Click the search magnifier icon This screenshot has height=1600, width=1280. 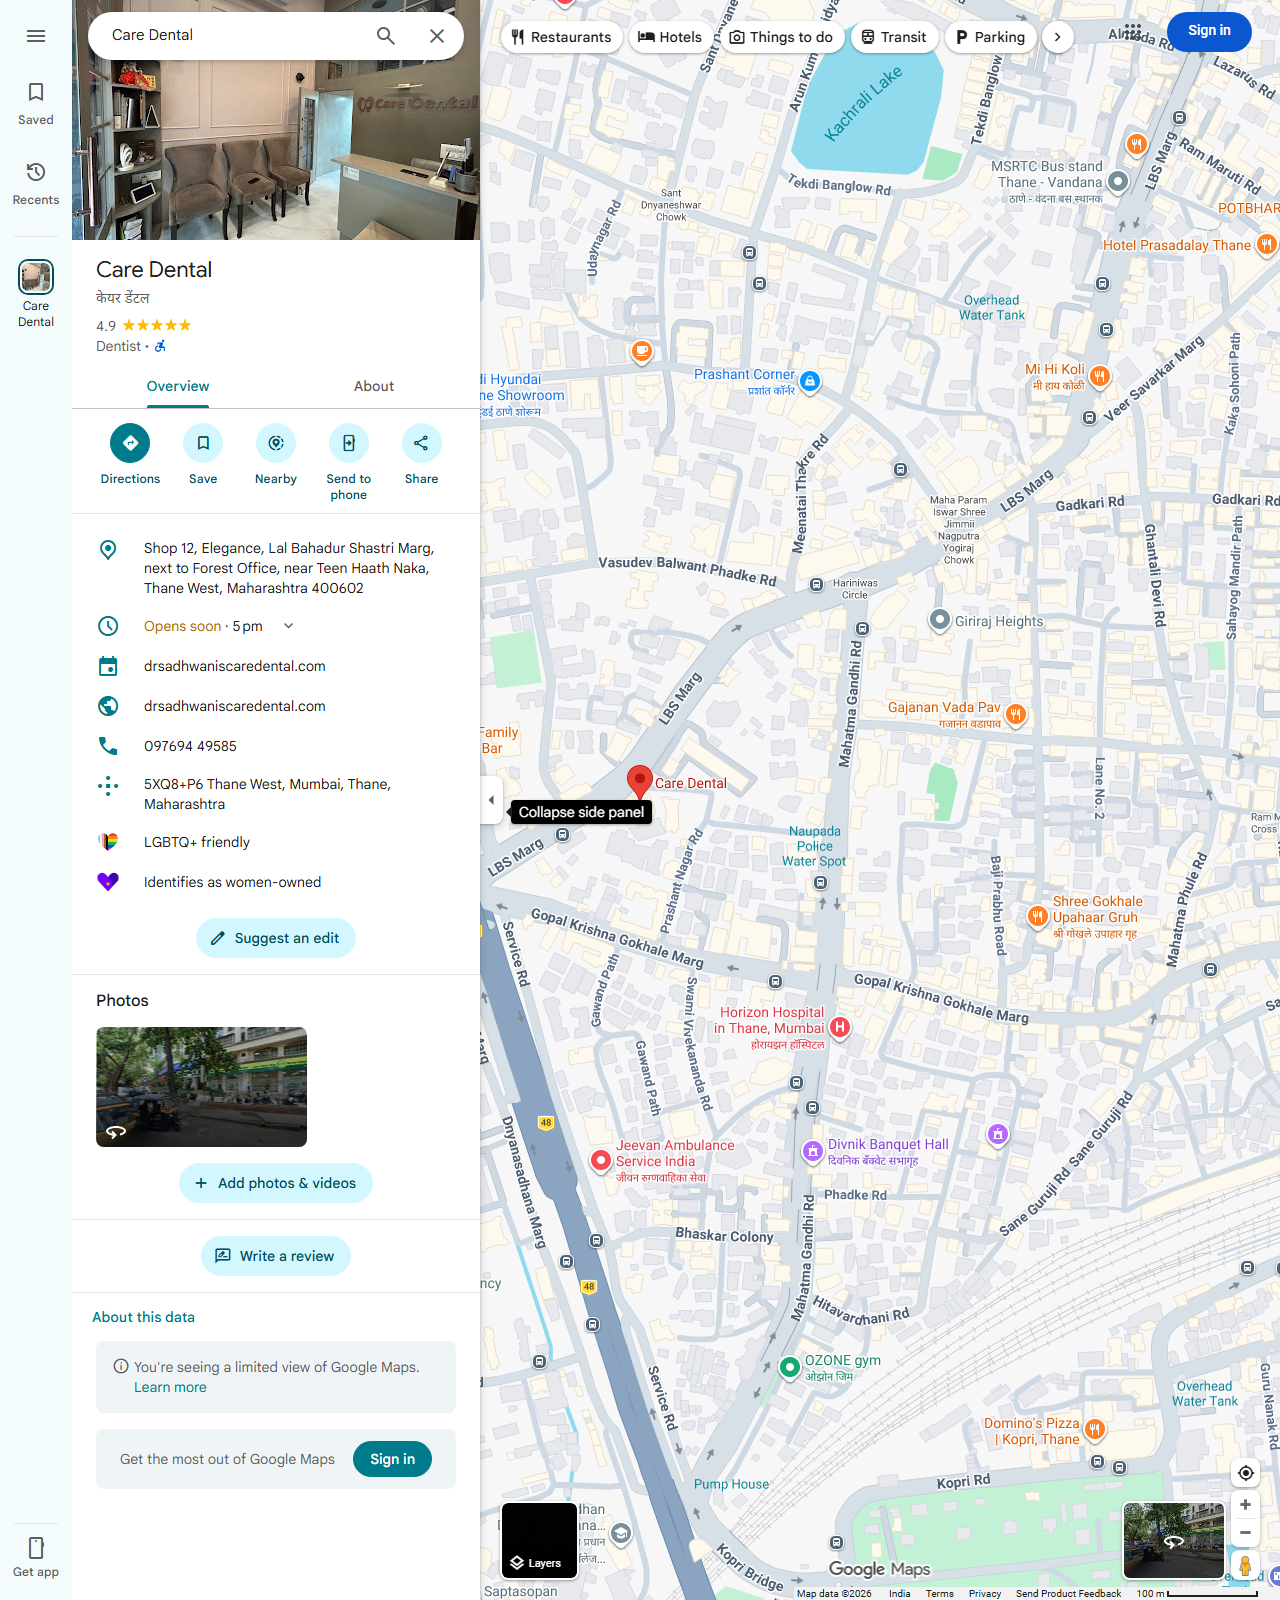pos(386,36)
